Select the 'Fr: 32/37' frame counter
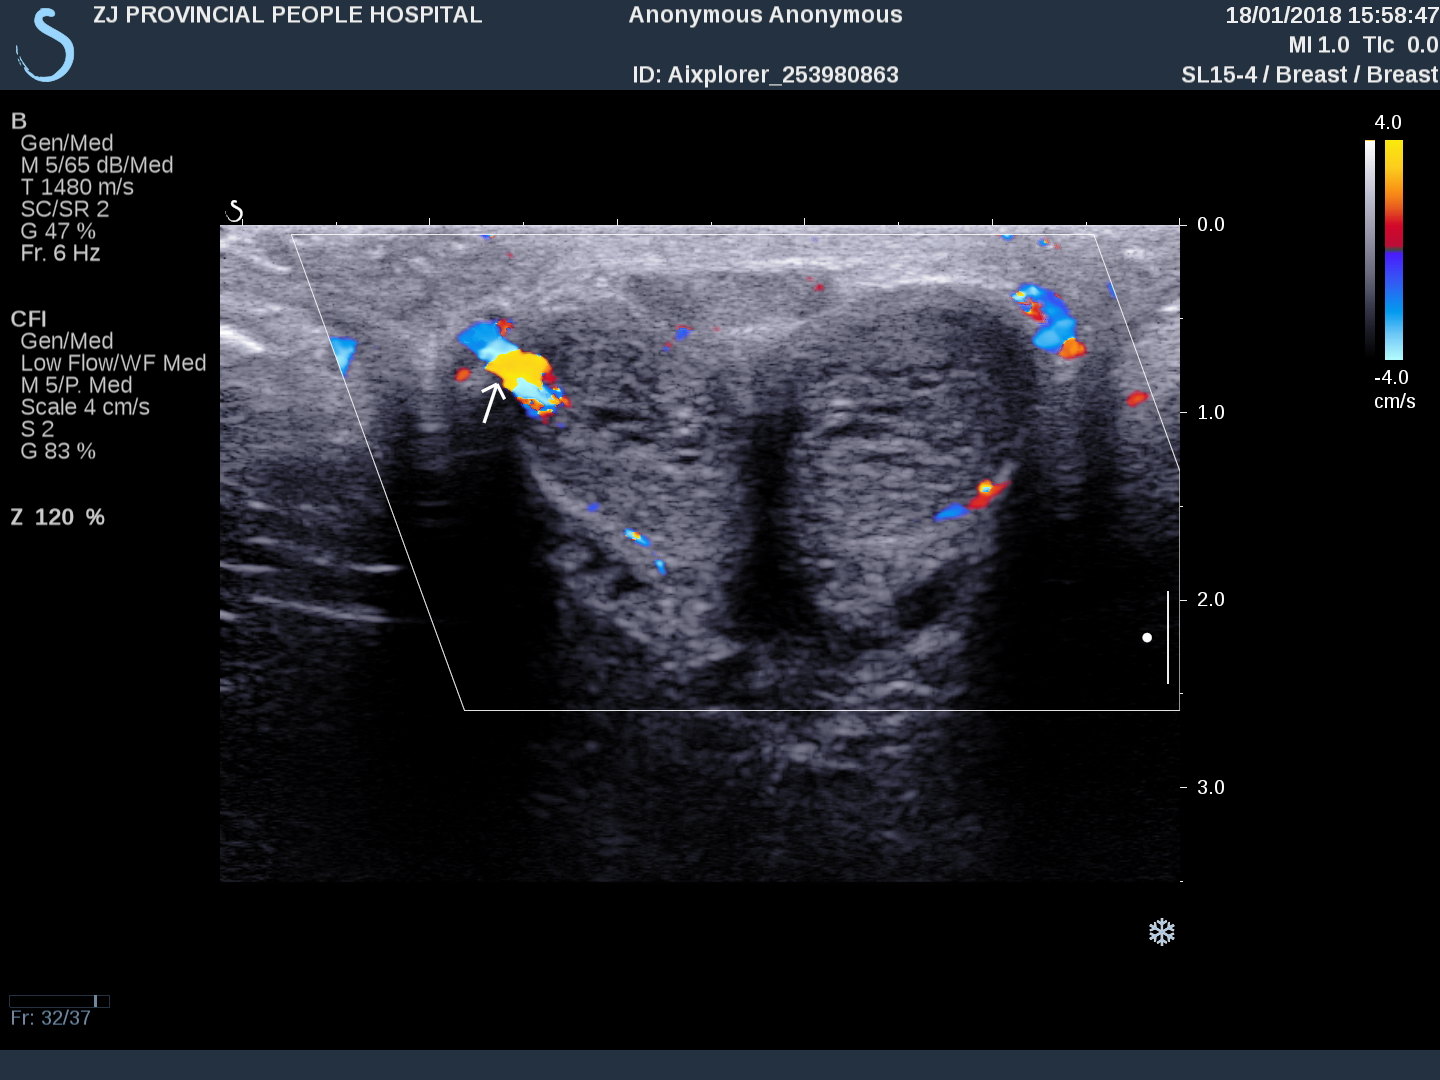The width and height of the screenshot is (1440, 1080). [x=50, y=1018]
